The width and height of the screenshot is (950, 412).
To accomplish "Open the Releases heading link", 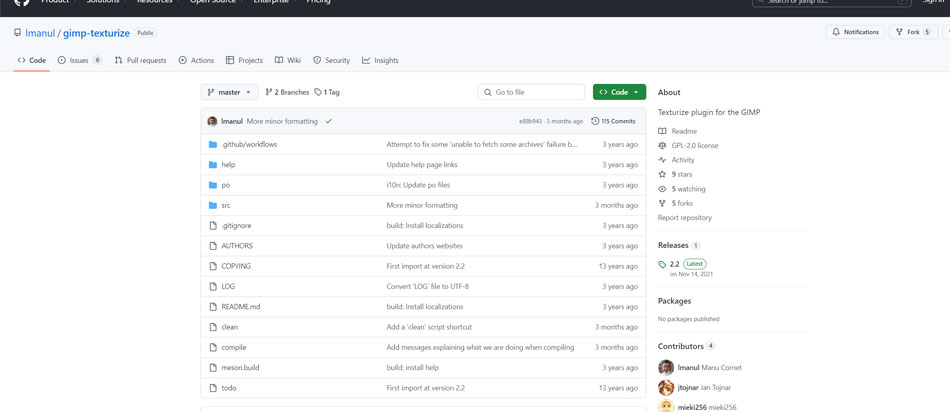I will pyautogui.click(x=673, y=245).
